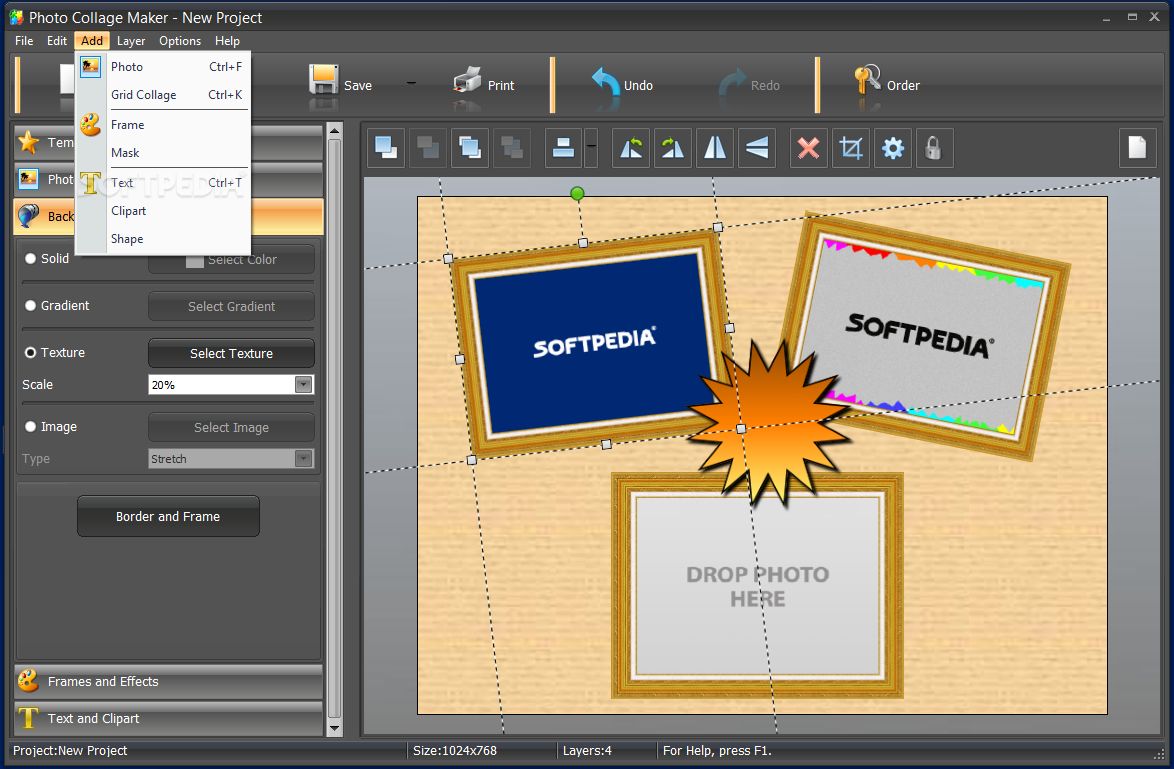Viewport: 1174px width, 769px height.
Task: Click the Undo arrow icon
Action: point(605,81)
